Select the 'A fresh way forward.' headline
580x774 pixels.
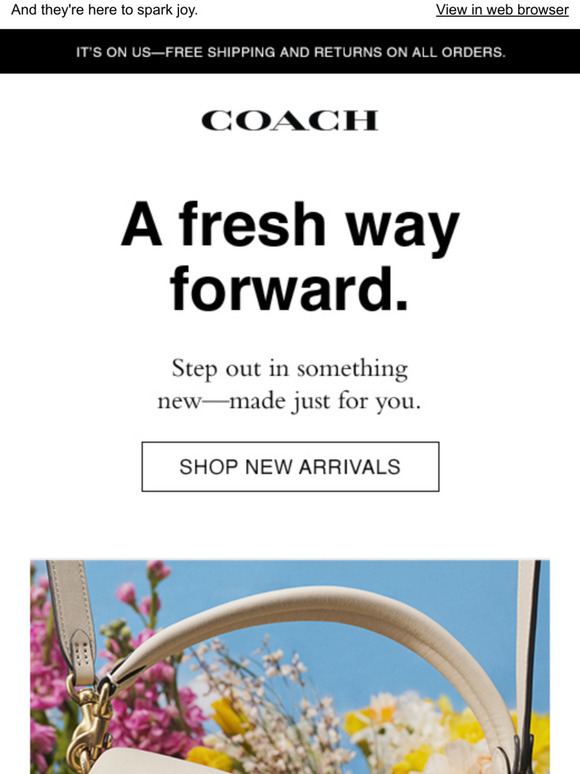click(290, 257)
